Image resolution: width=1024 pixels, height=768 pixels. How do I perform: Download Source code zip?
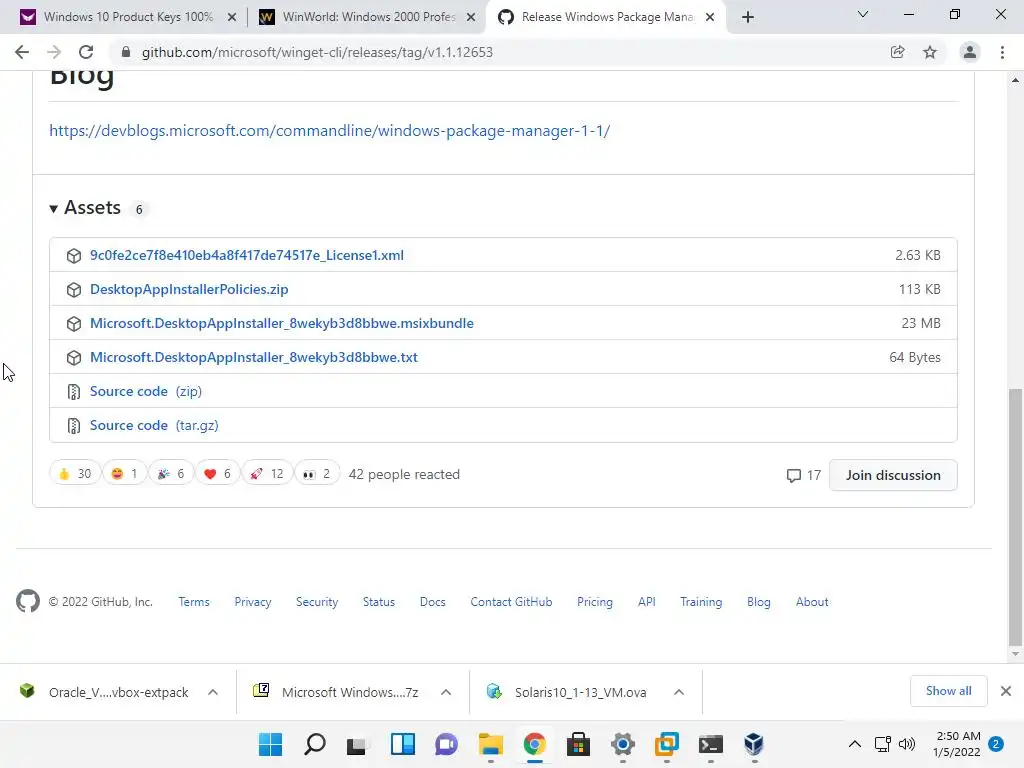[146, 391]
